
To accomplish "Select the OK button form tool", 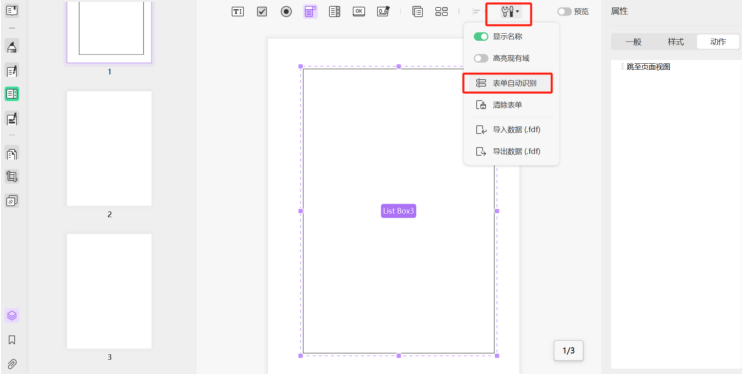I will coord(359,12).
